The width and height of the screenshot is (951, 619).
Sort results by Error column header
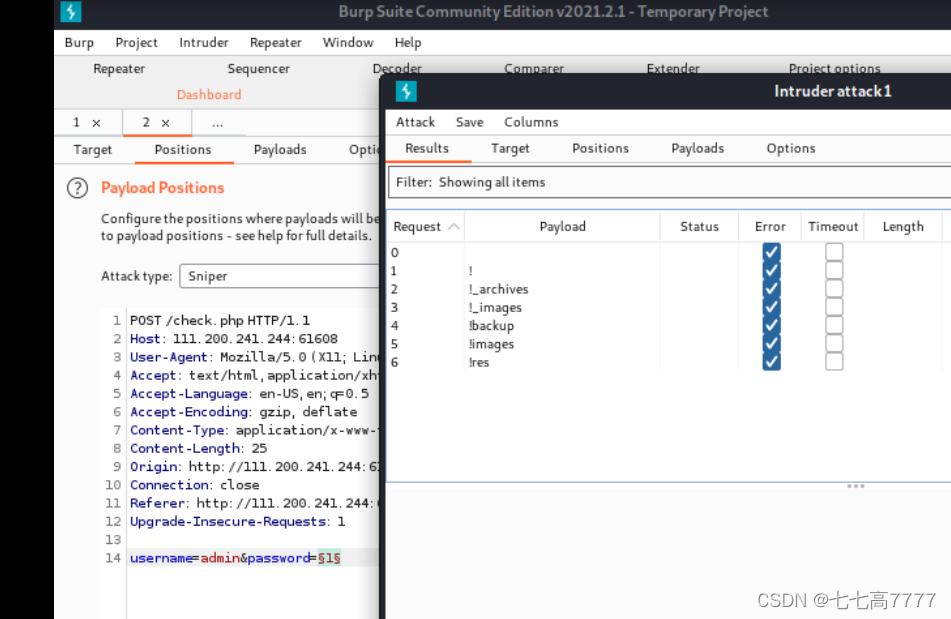770,227
